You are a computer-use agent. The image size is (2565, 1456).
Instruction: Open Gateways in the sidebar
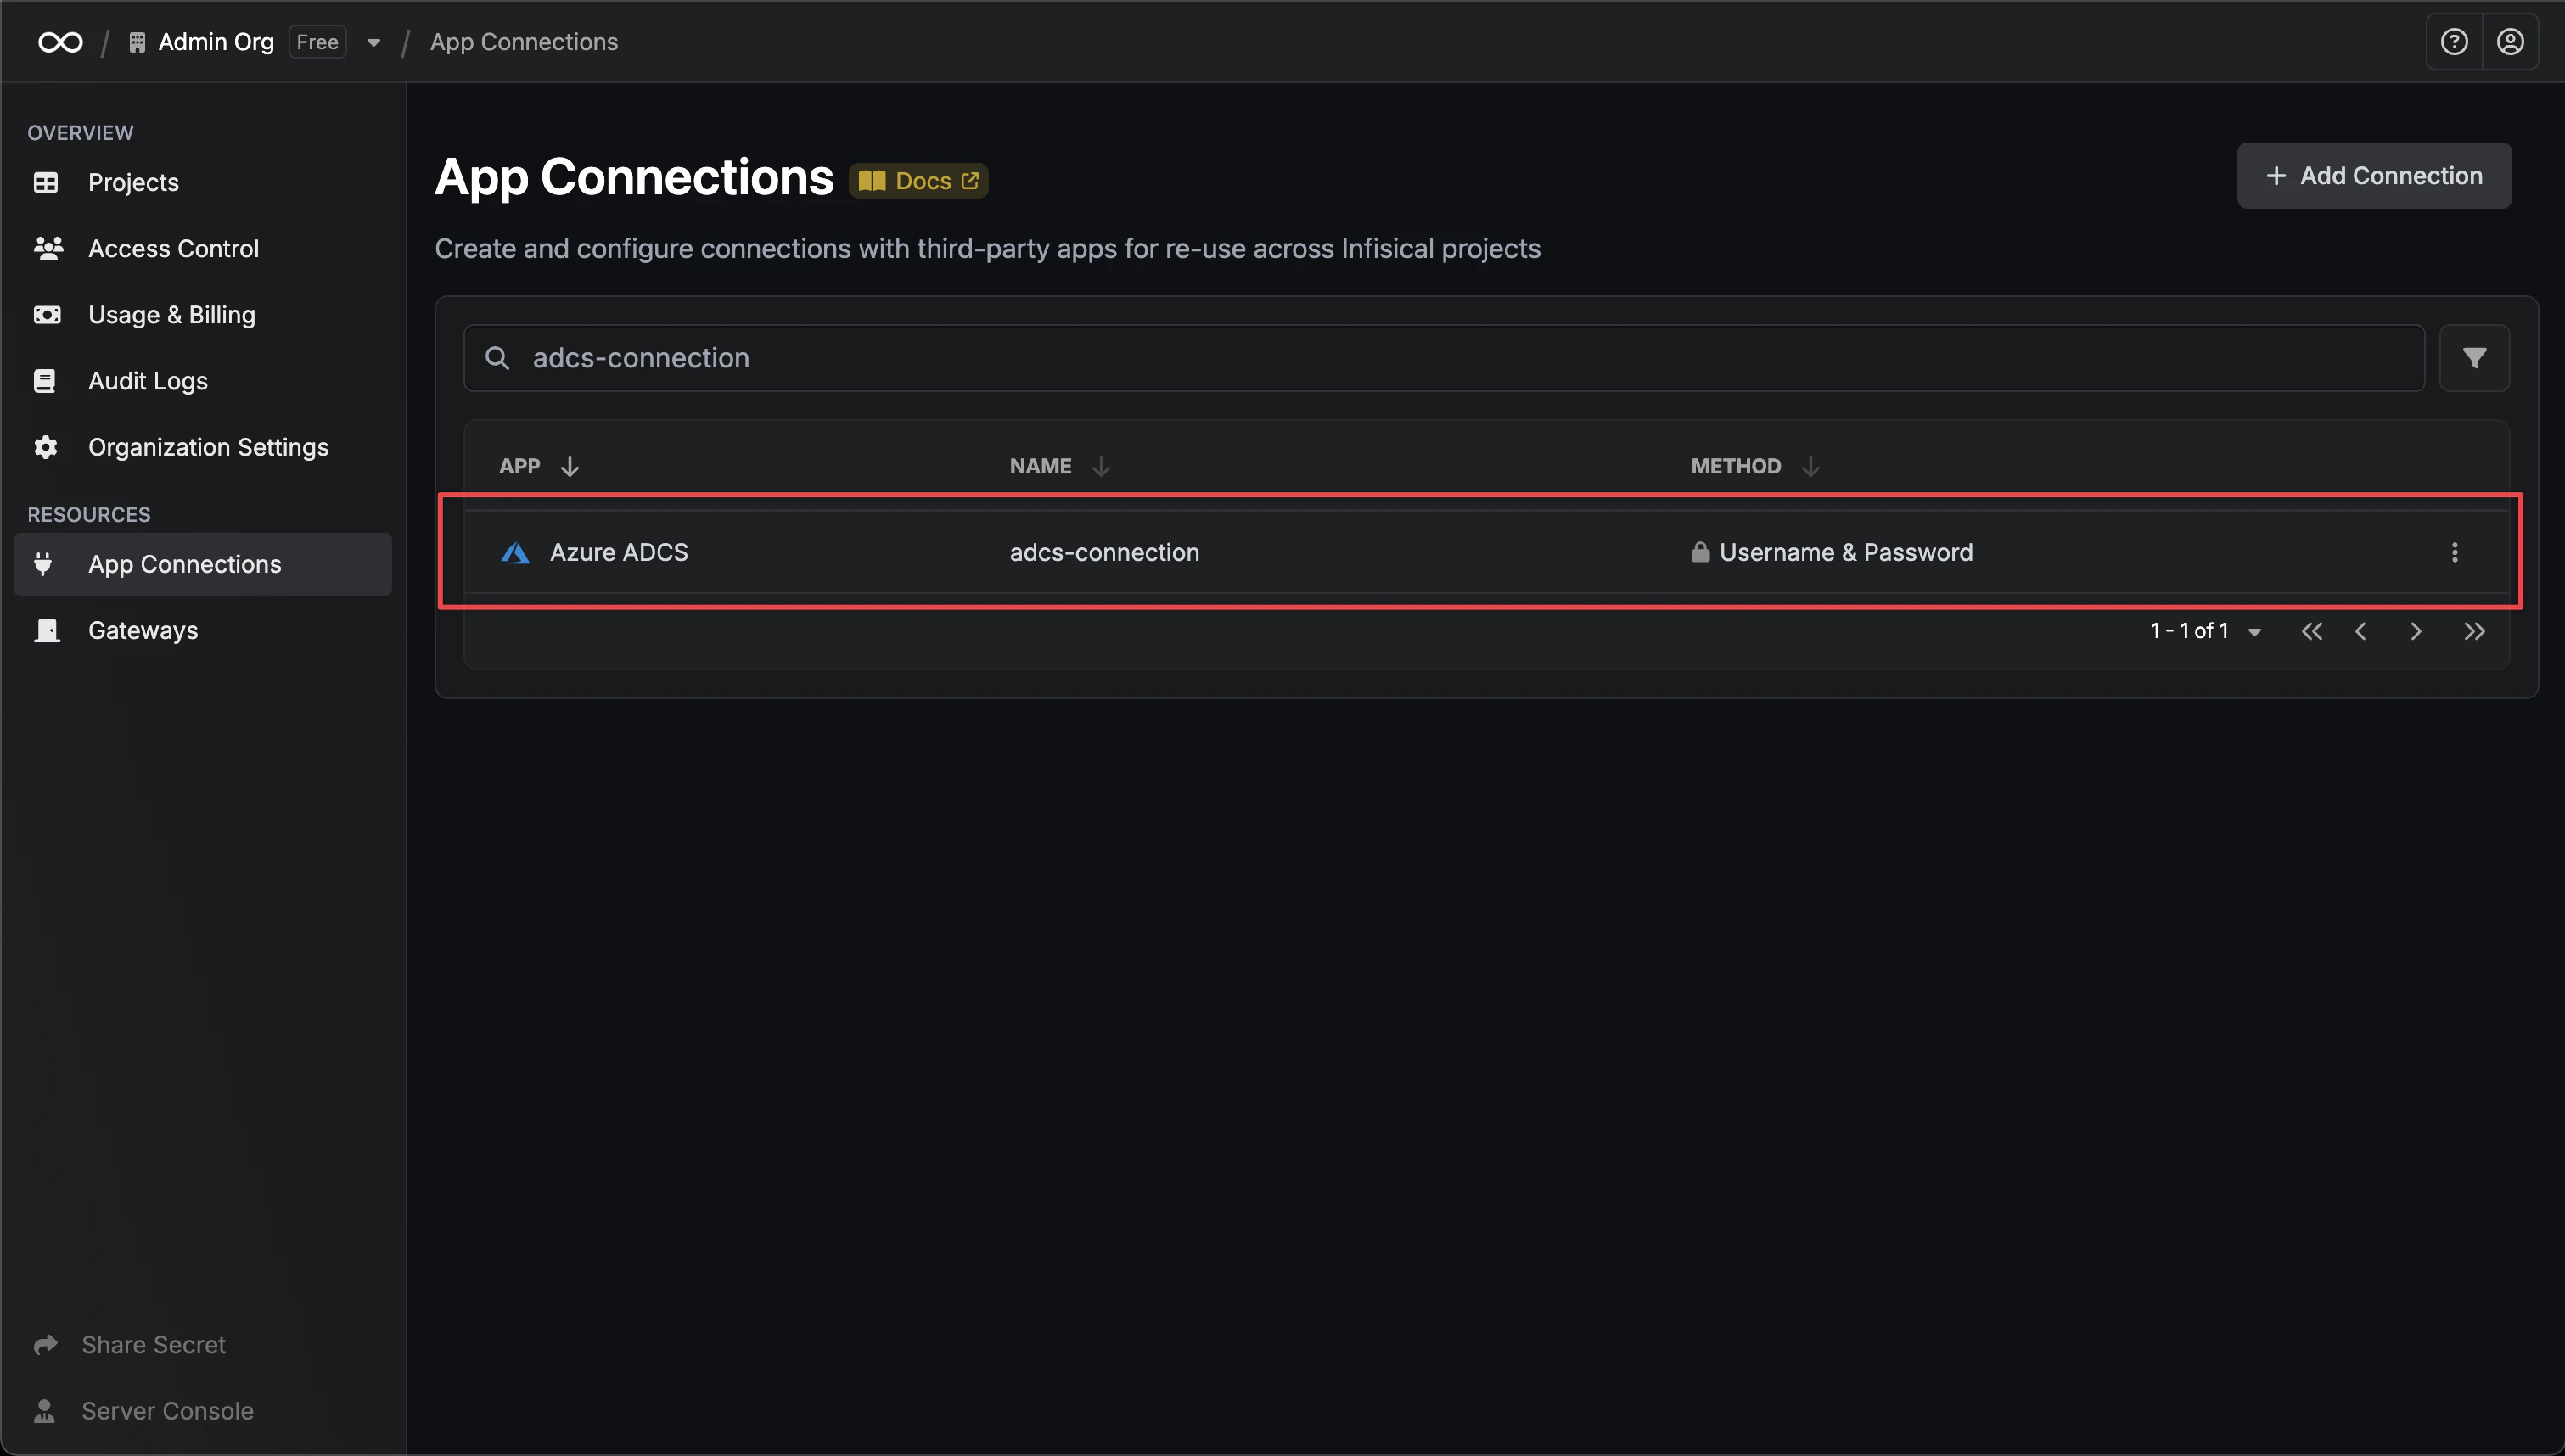click(x=202, y=630)
